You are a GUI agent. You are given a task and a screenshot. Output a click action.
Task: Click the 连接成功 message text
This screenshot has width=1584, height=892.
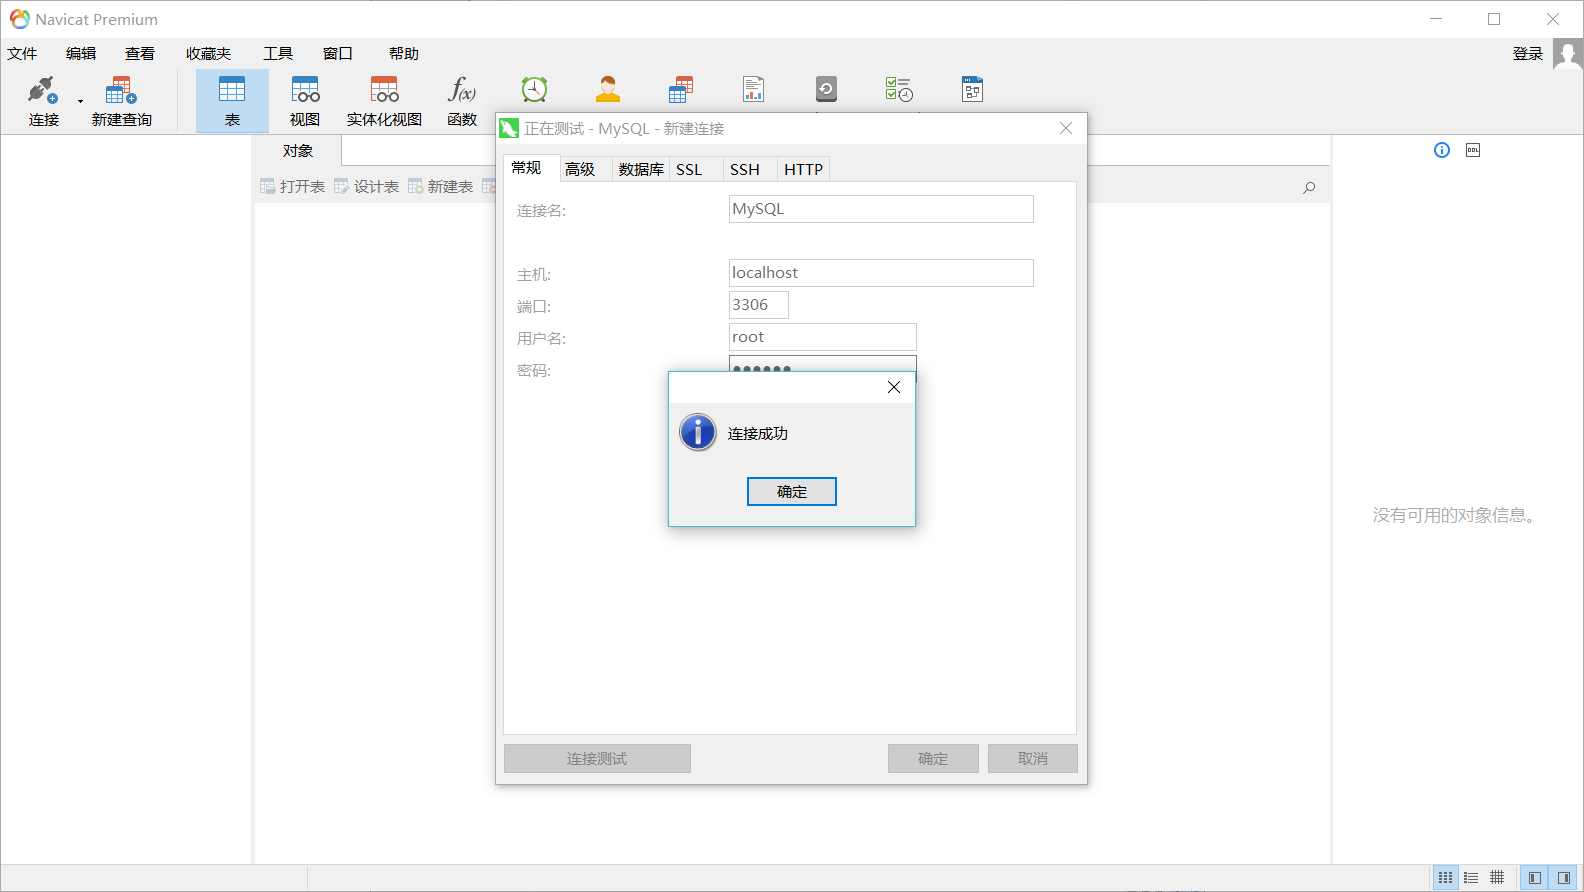coord(758,433)
